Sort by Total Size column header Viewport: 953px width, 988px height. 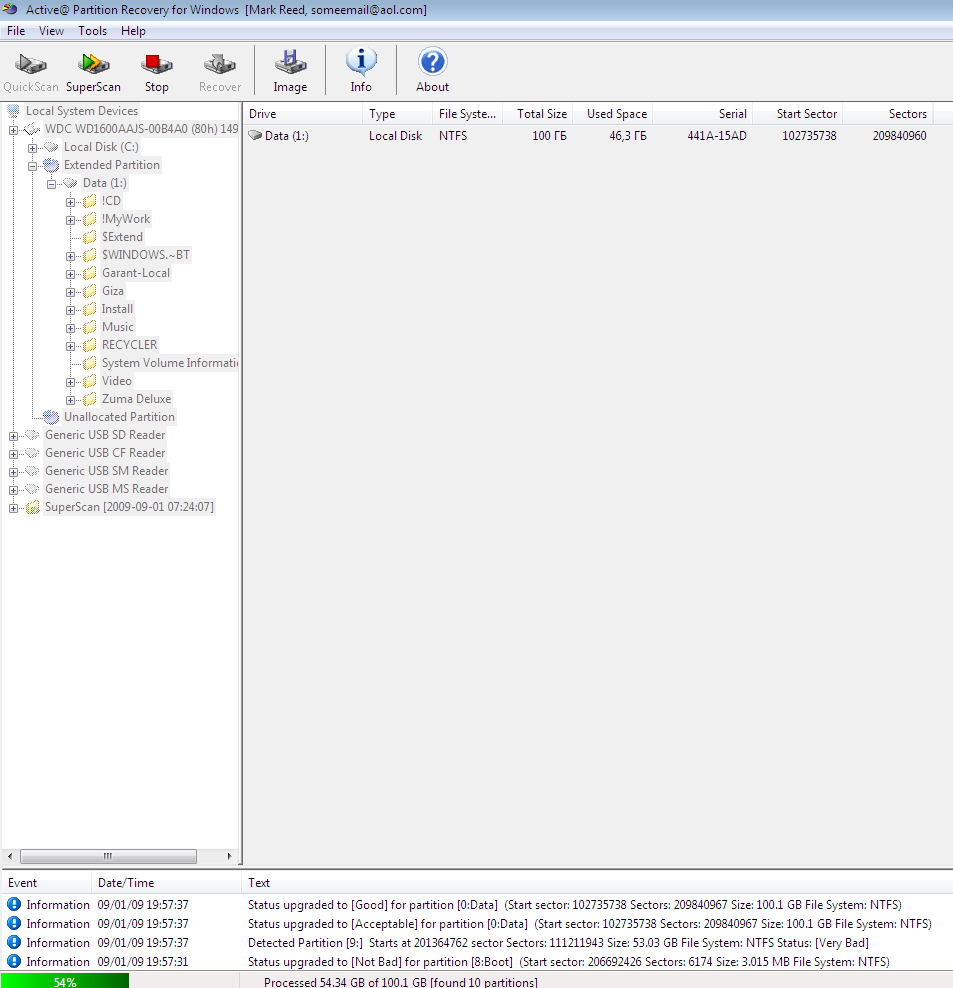coord(541,114)
